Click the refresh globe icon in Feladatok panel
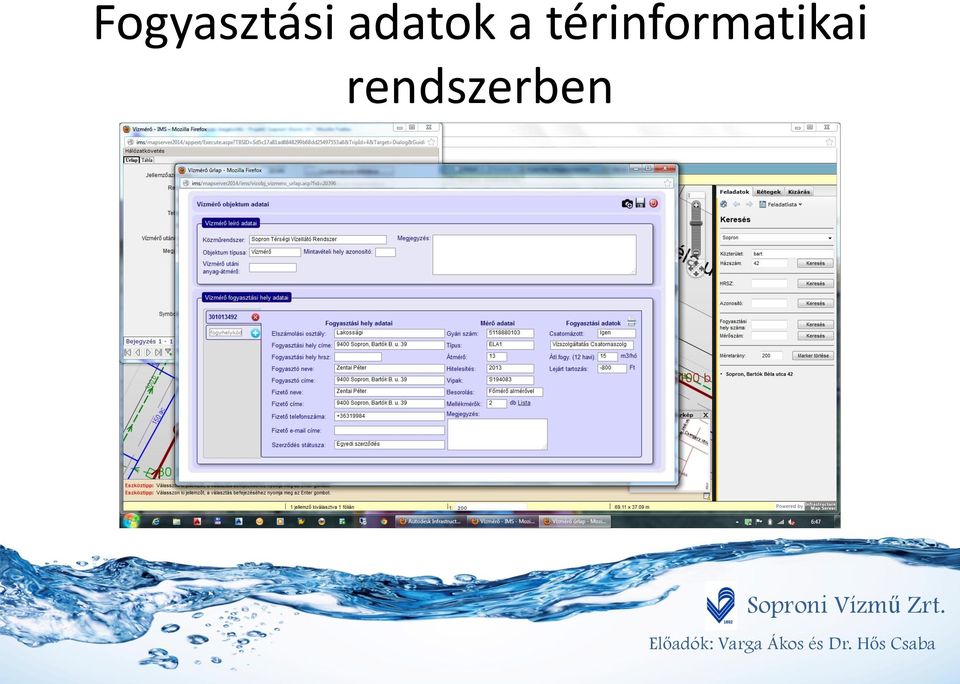The image size is (960, 684). 724,205
